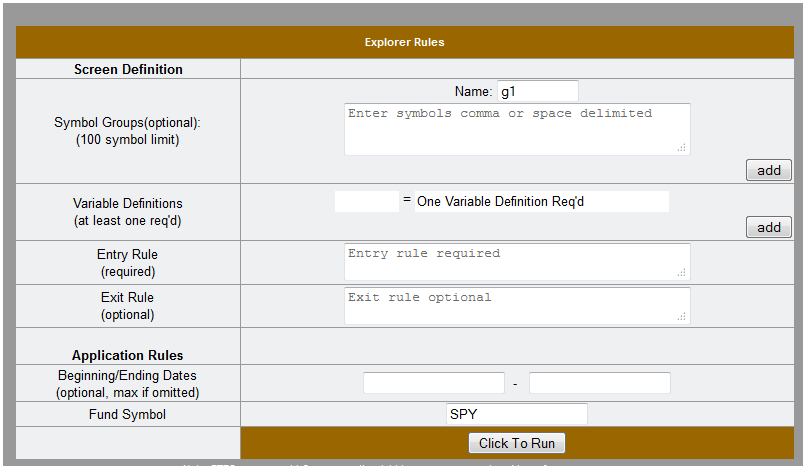The width and height of the screenshot is (806, 466).
Task: Grab resize handle of Exit Rule text area
Action: tap(682, 317)
